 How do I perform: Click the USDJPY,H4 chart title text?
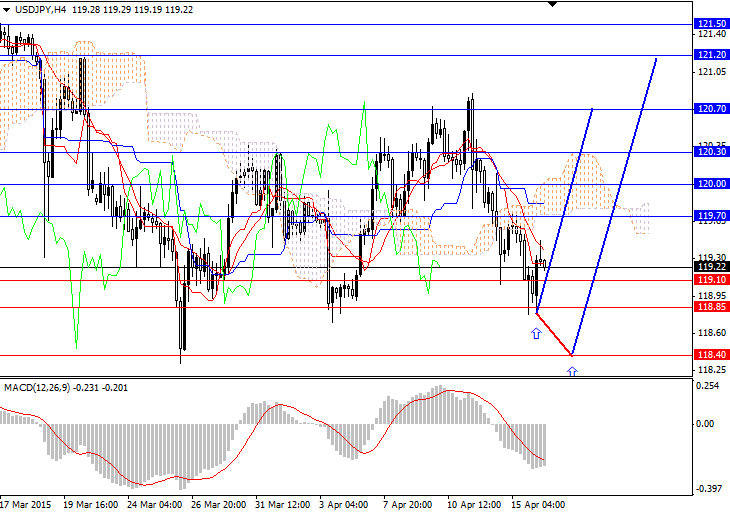click(x=41, y=10)
